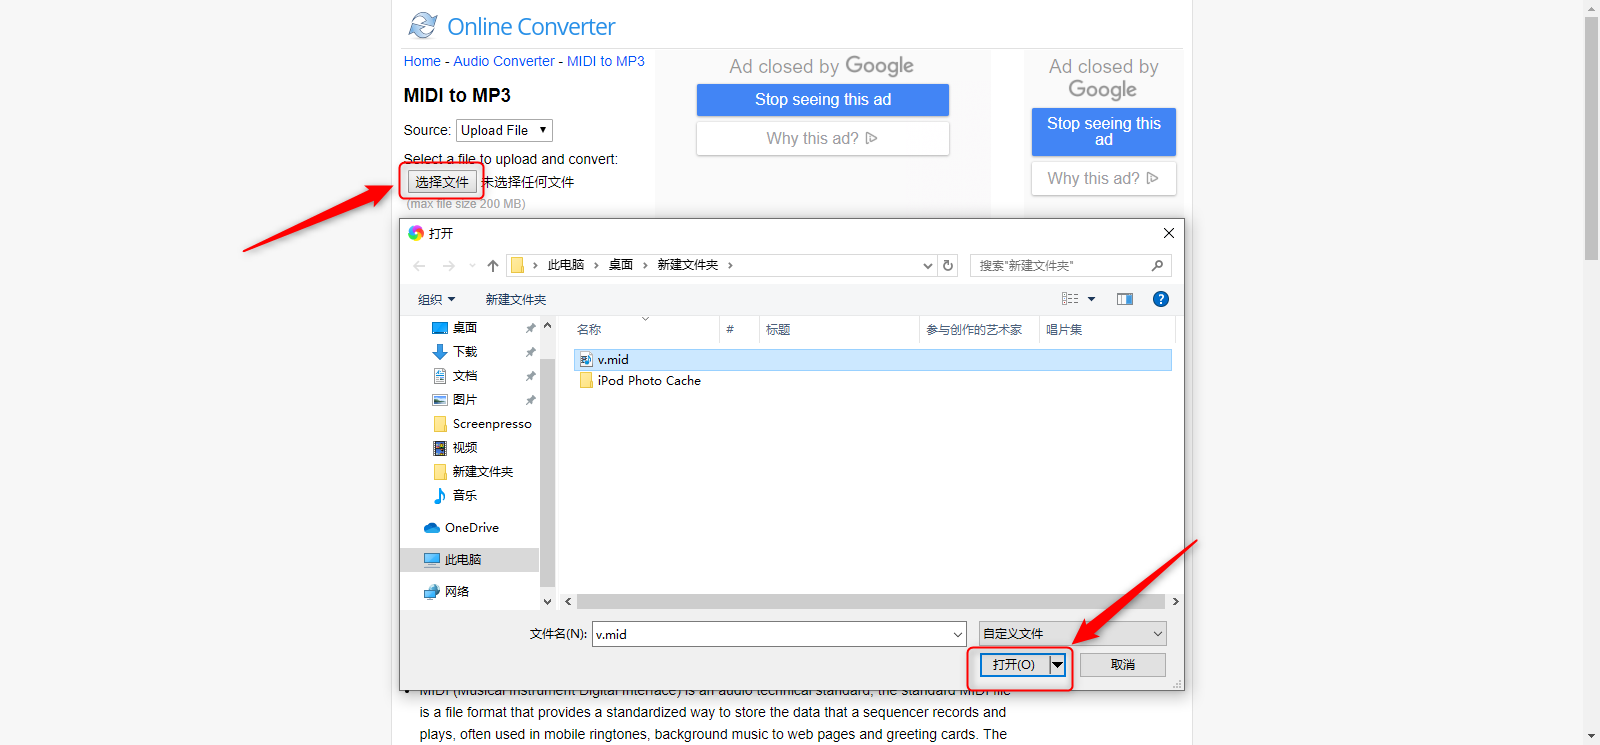Click the MIDI to MP3 link
This screenshot has width=1600, height=745.
pos(606,61)
